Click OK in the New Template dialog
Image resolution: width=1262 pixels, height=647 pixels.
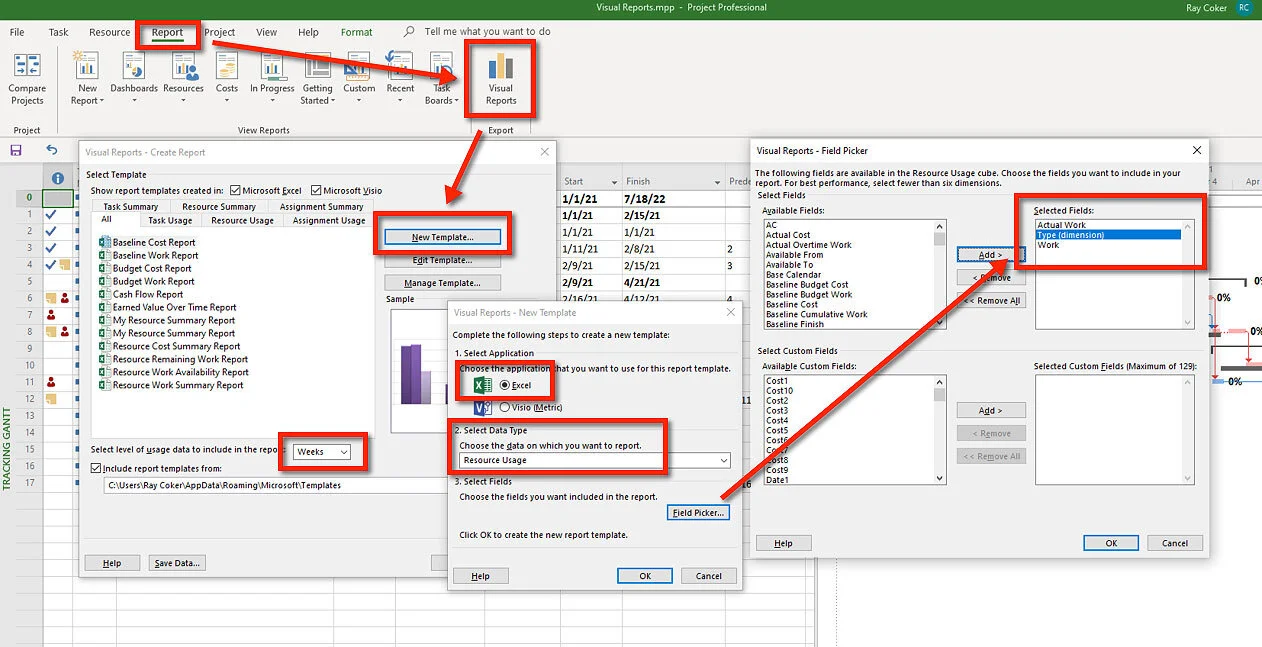coord(645,576)
